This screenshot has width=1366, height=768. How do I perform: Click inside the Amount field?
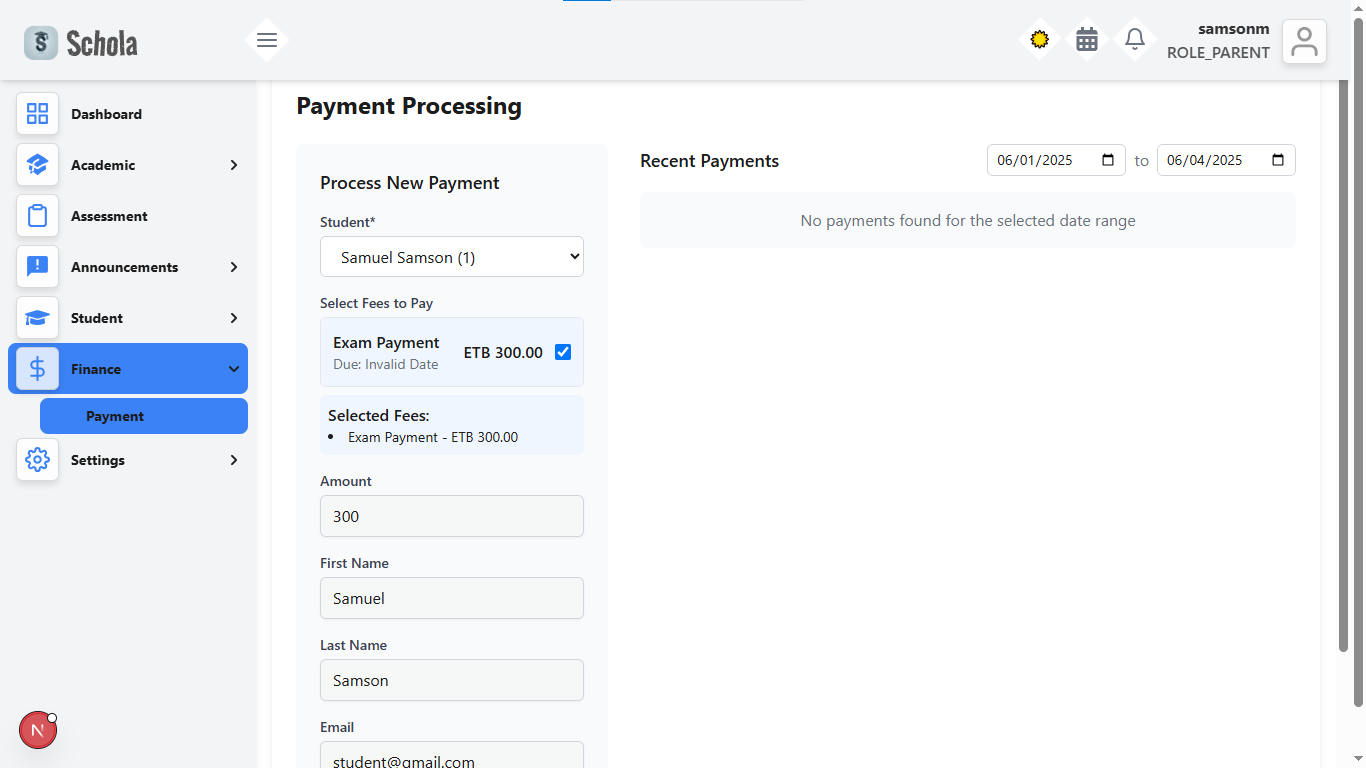pos(451,516)
